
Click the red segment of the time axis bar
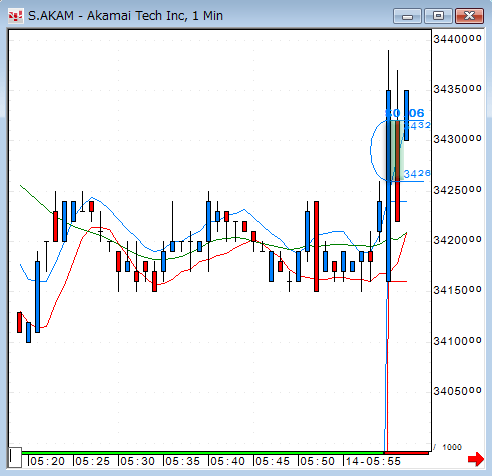pyautogui.click(x=406, y=453)
